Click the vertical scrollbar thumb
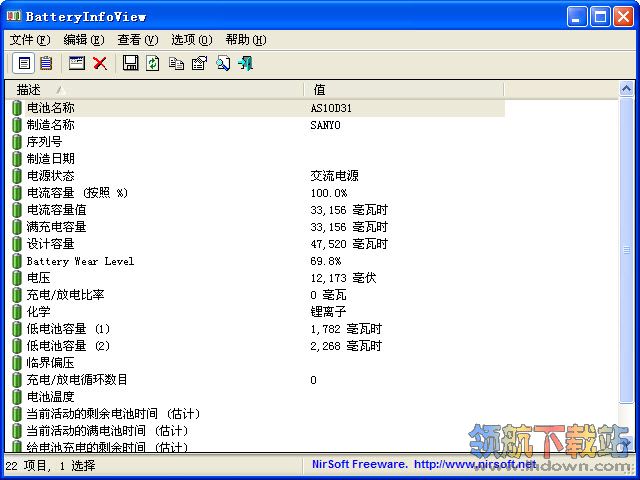This screenshot has width=640, height=480. coord(626,250)
